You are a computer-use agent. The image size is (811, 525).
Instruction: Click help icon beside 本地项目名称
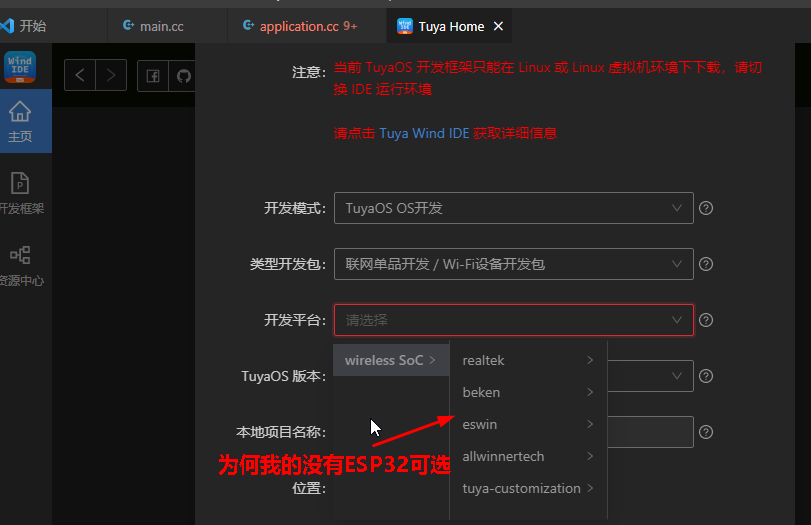click(706, 432)
